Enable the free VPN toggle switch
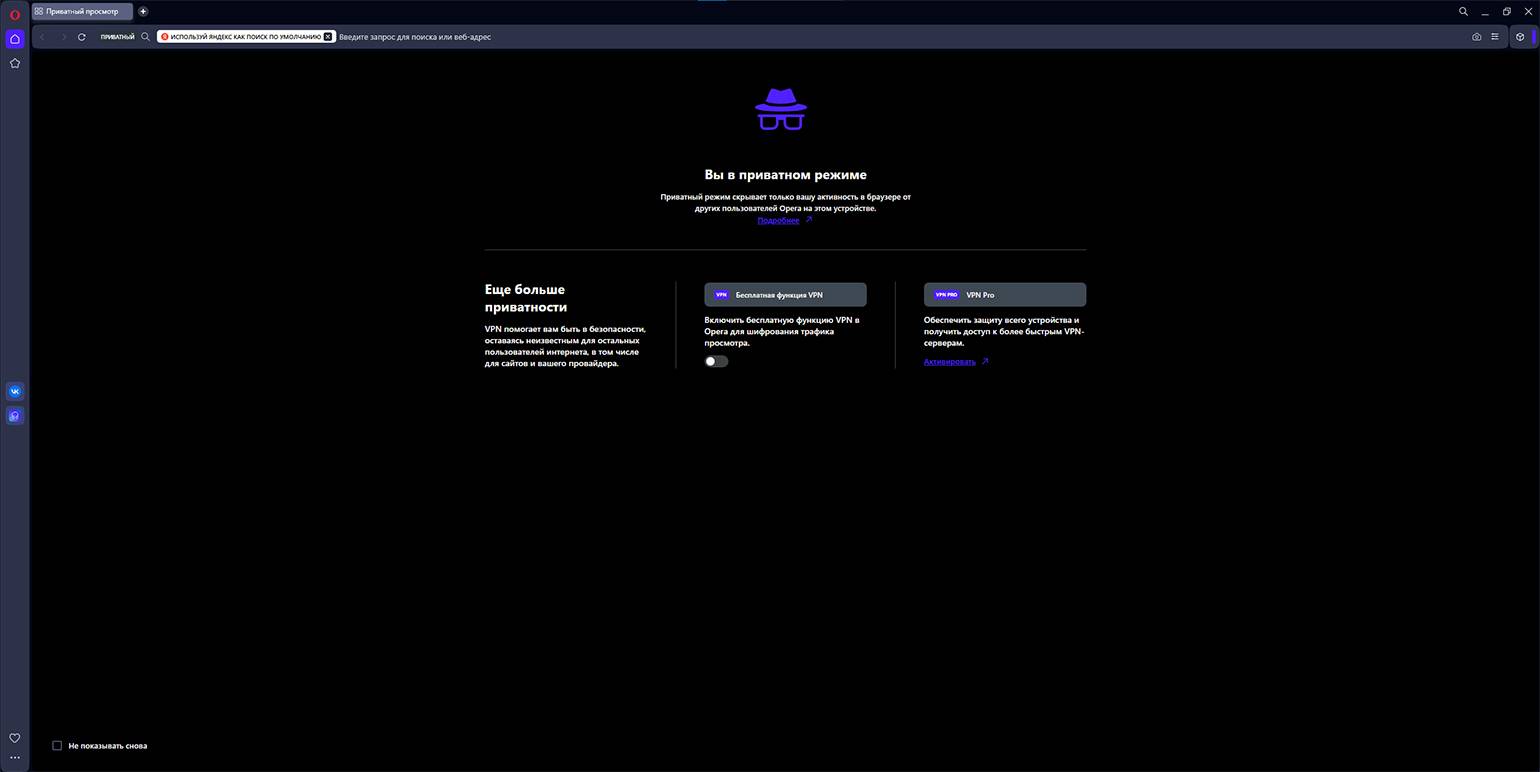1540x772 pixels. coord(716,361)
